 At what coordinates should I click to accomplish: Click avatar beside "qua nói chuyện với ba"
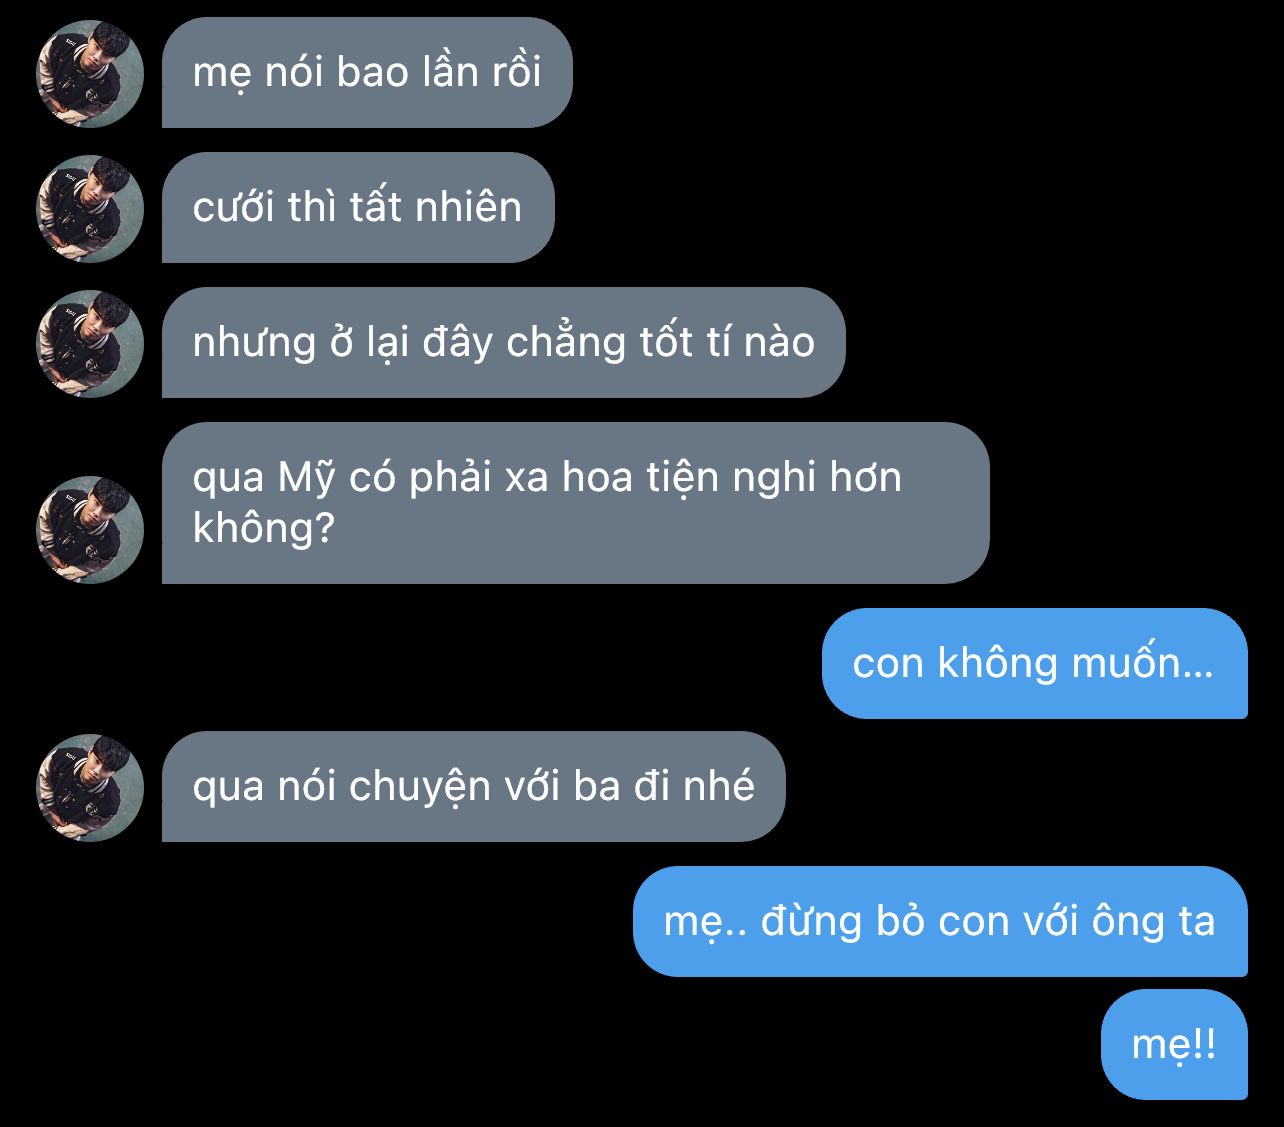point(90,787)
